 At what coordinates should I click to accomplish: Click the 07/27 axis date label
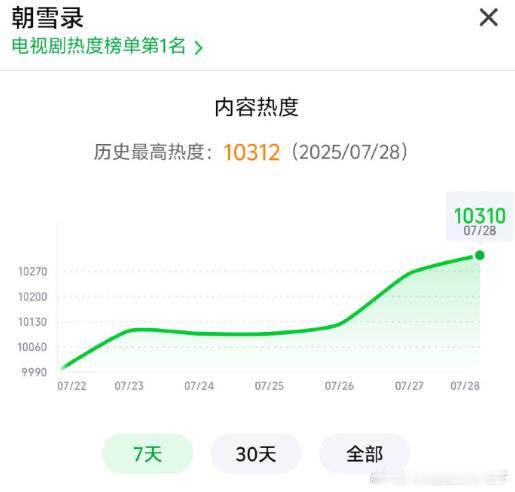pyautogui.click(x=409, y=386)
